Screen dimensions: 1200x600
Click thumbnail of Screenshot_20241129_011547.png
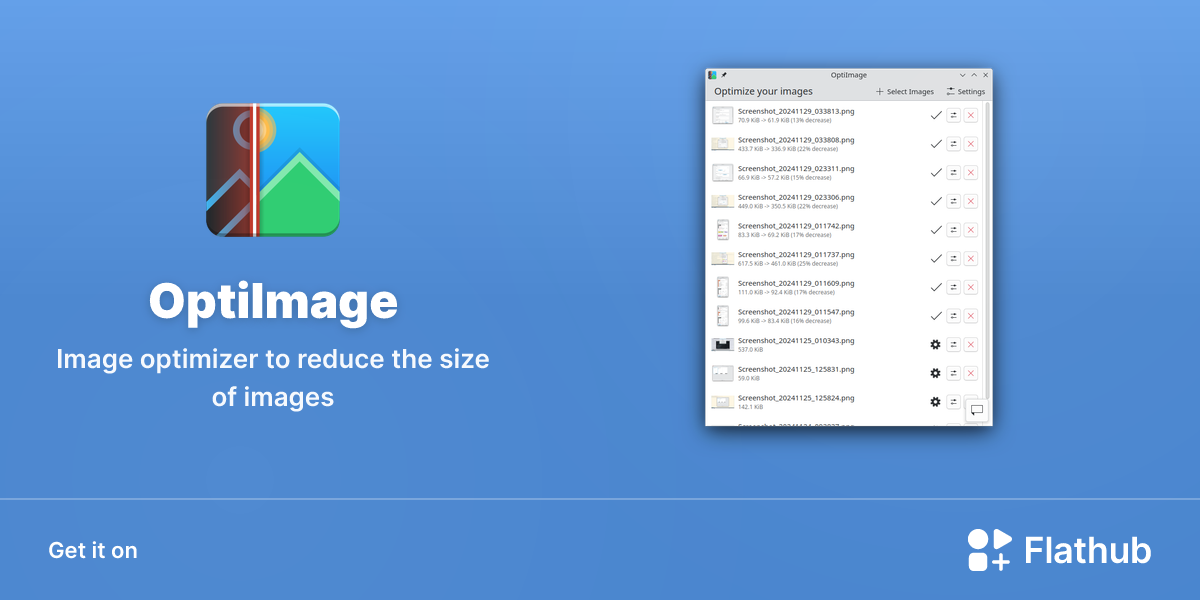[x=722, y=316]
